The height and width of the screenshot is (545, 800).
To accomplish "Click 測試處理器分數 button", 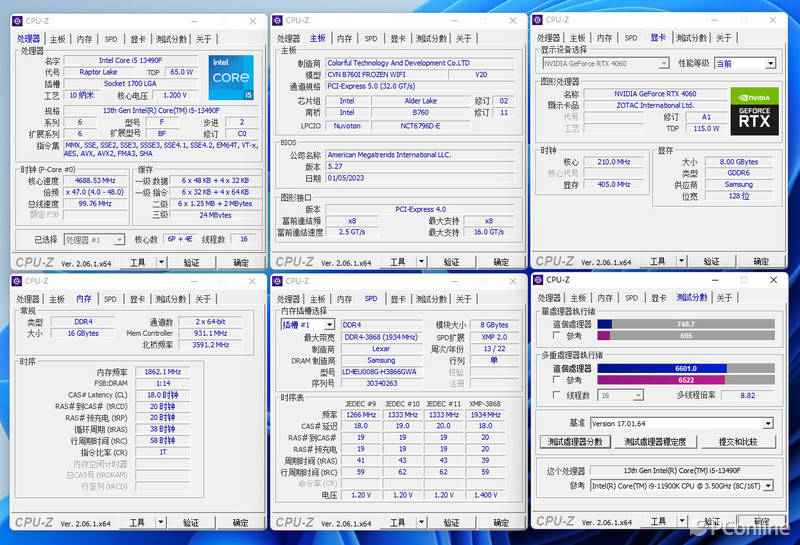I will 576,442.
